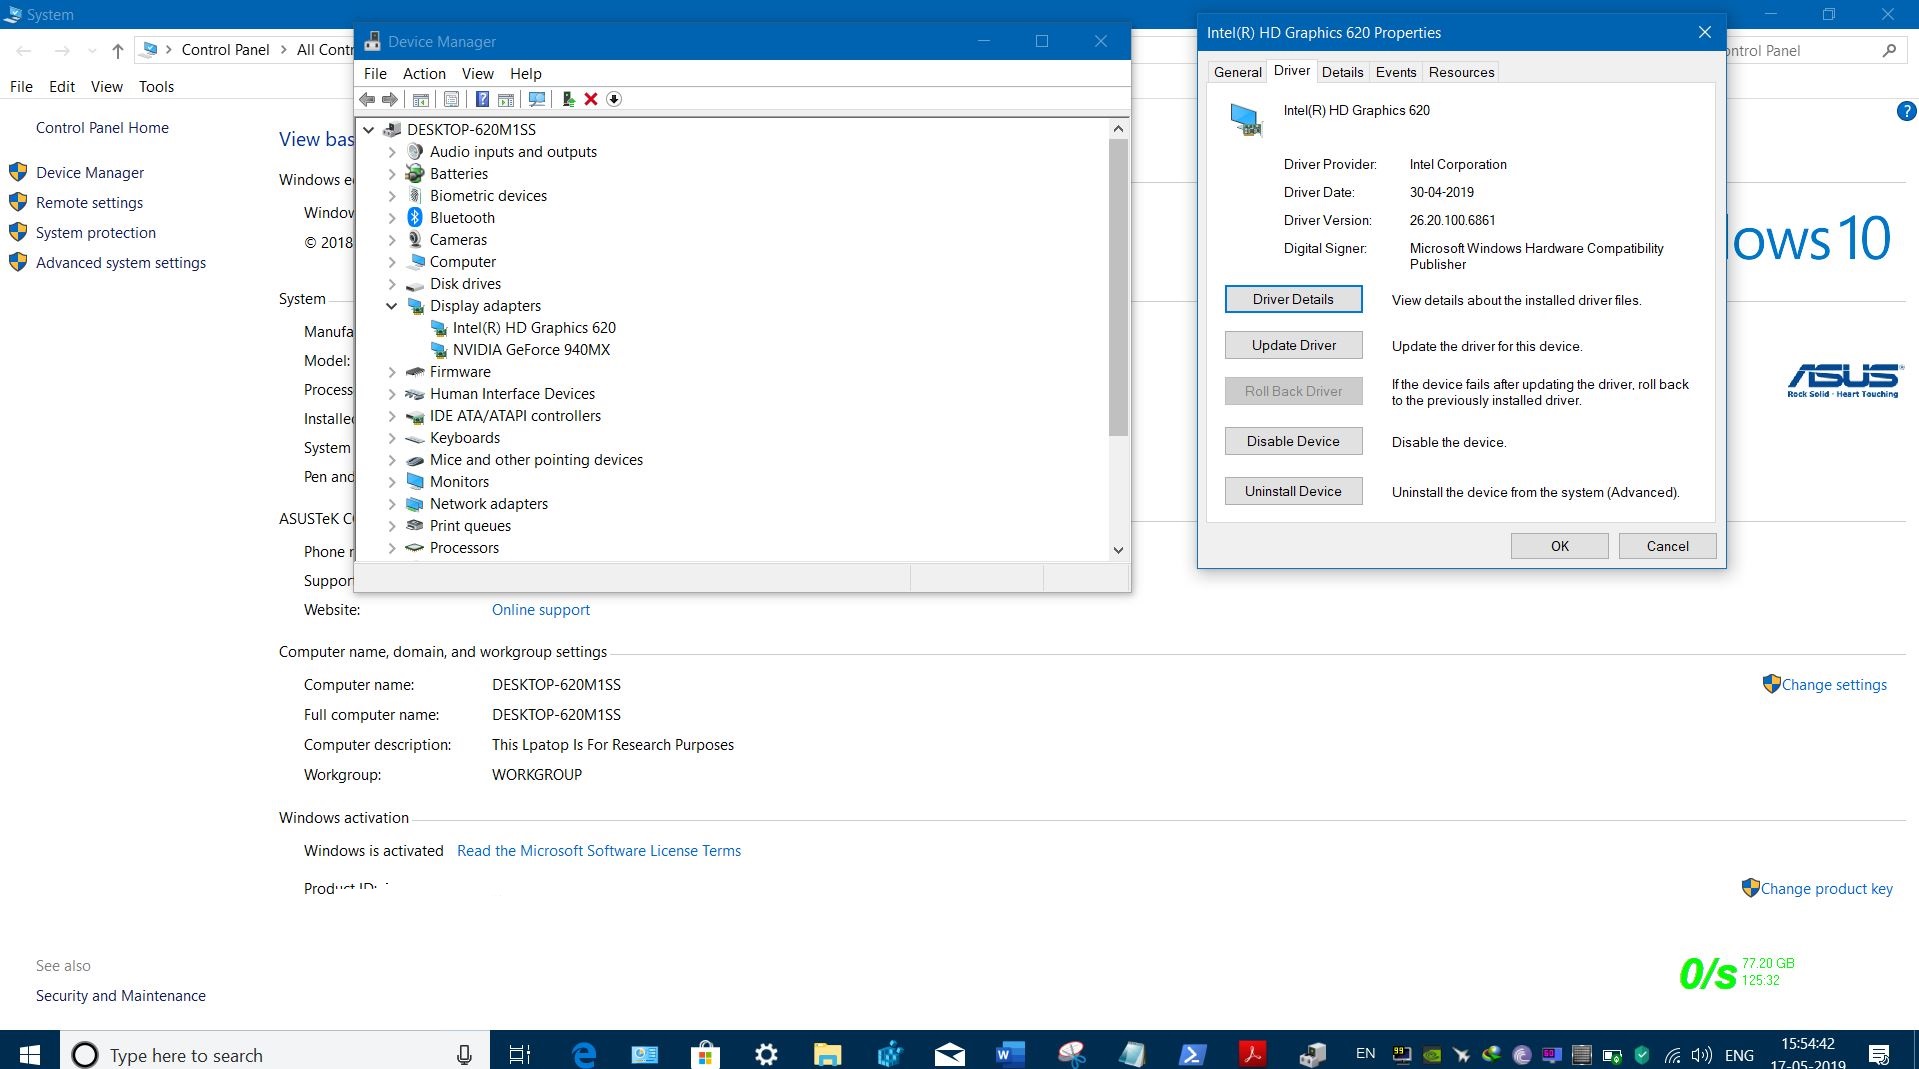
Task: Click the red X uninstall device icon
Action: click(x=591, y=99)
